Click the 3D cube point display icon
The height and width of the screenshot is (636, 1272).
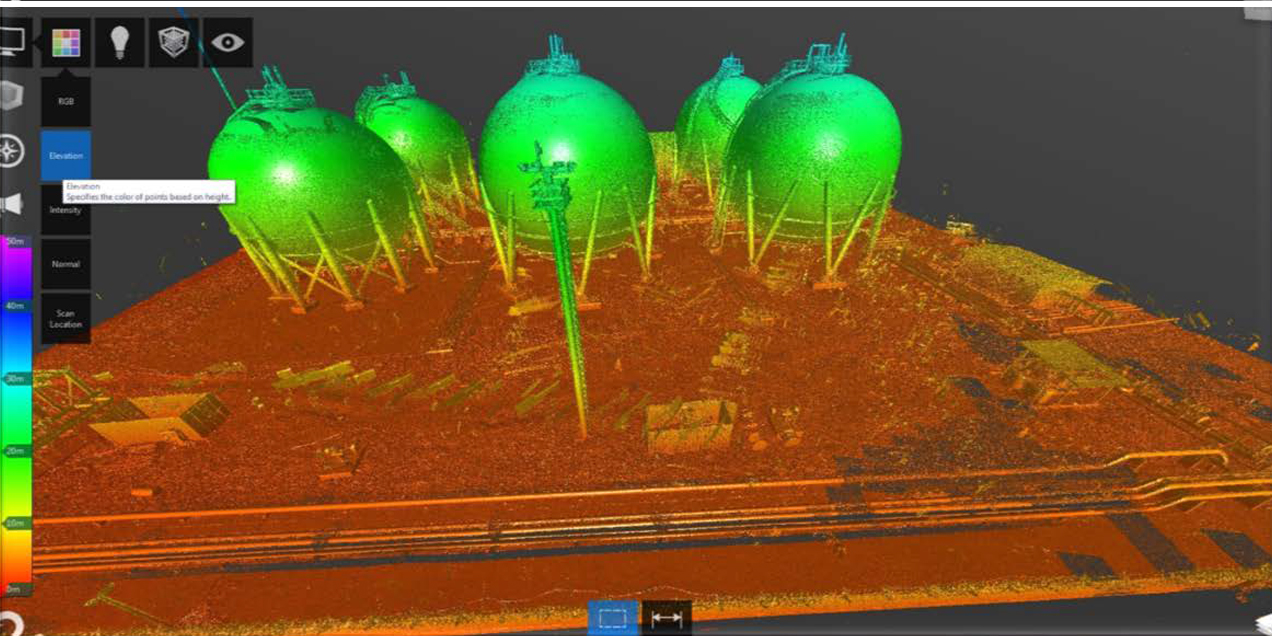pos(174,43)
